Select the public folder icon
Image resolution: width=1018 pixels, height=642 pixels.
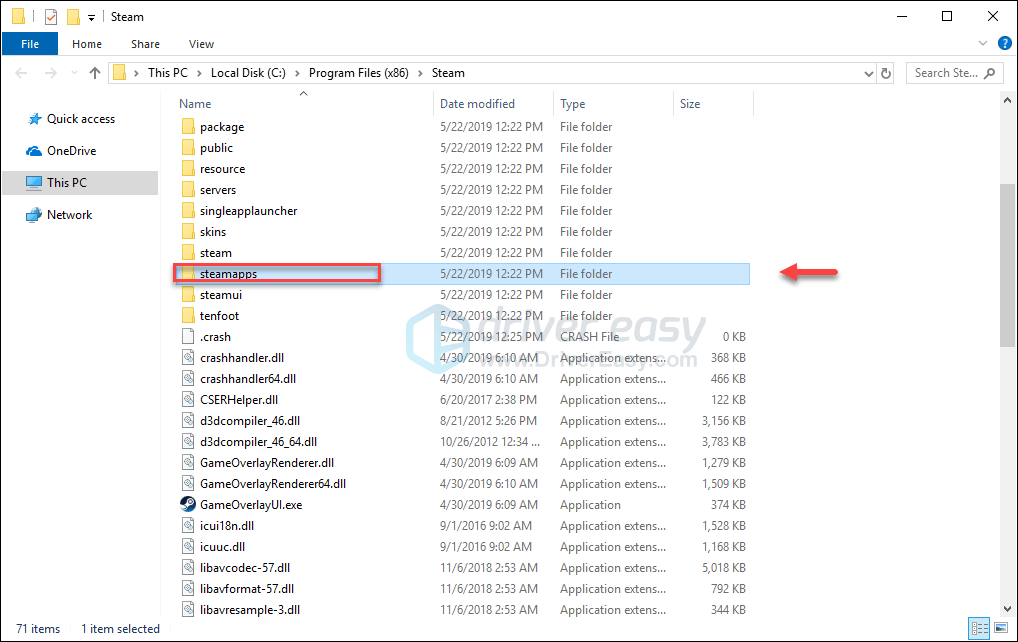click(188, 148)
